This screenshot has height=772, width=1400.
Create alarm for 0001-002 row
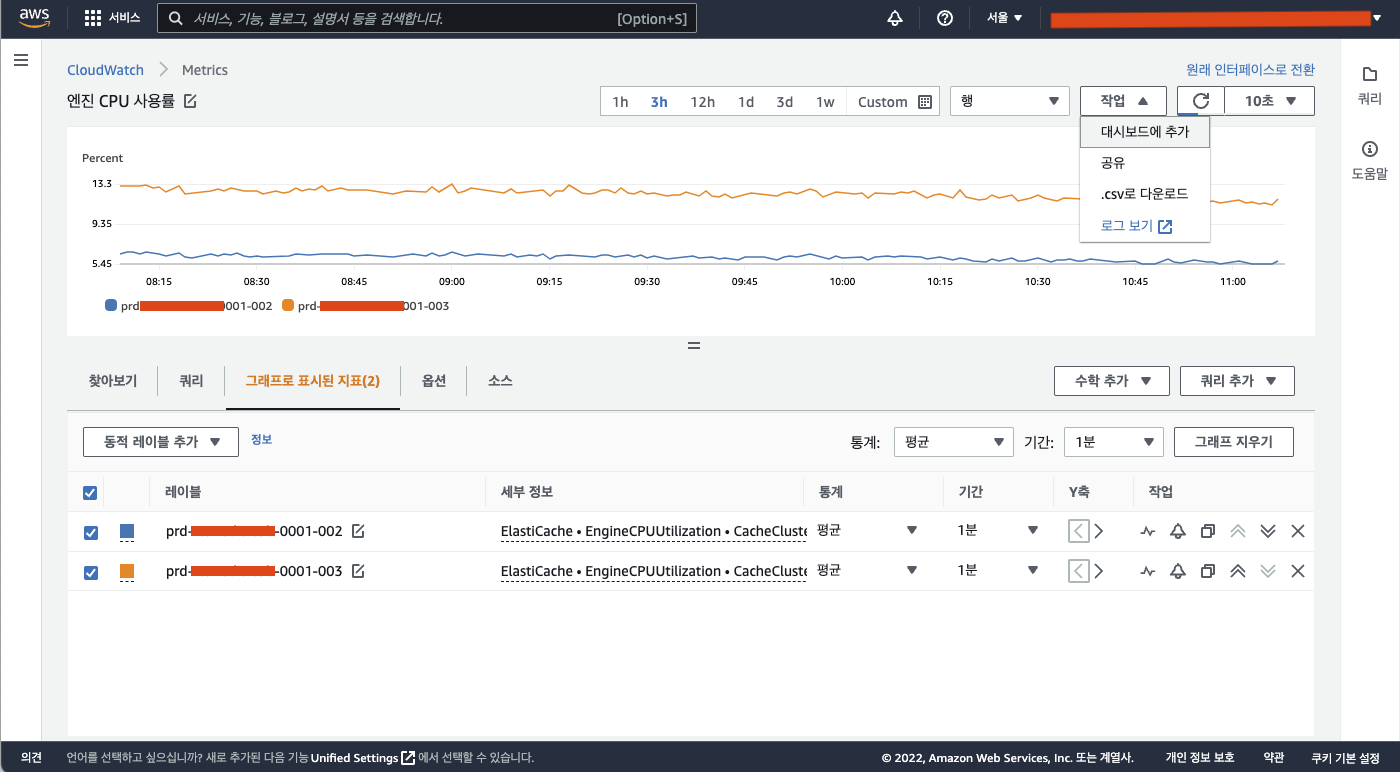coord(1178,531)
